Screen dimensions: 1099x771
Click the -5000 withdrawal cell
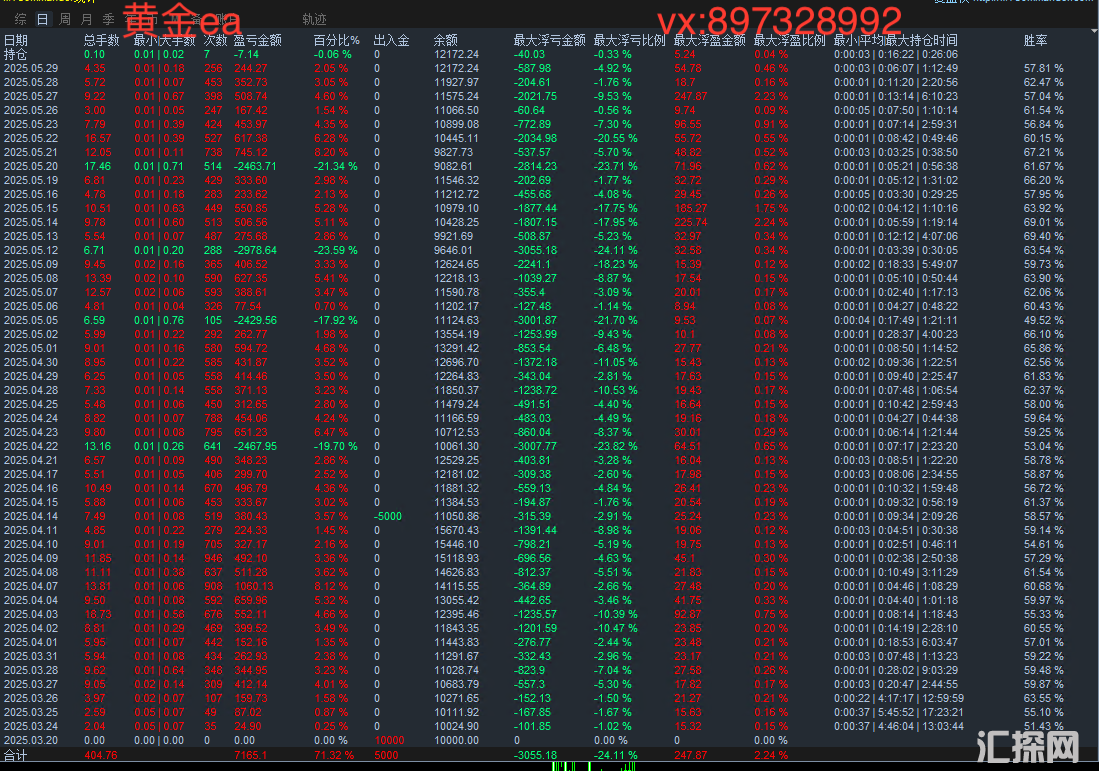click(x=388, y=517)
